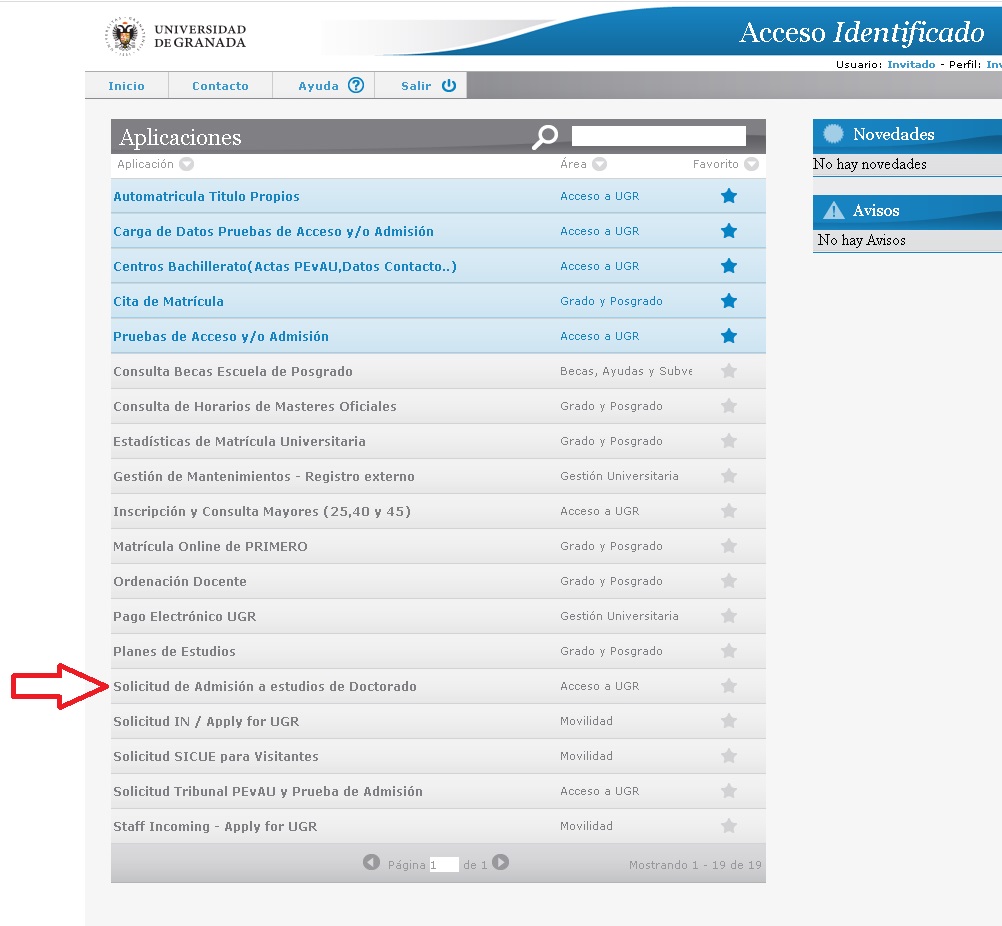Screen dimensions: 1002x926
Task: Click the Novedades badge icon
Action: pyautogui.click(x=833, y=134)
